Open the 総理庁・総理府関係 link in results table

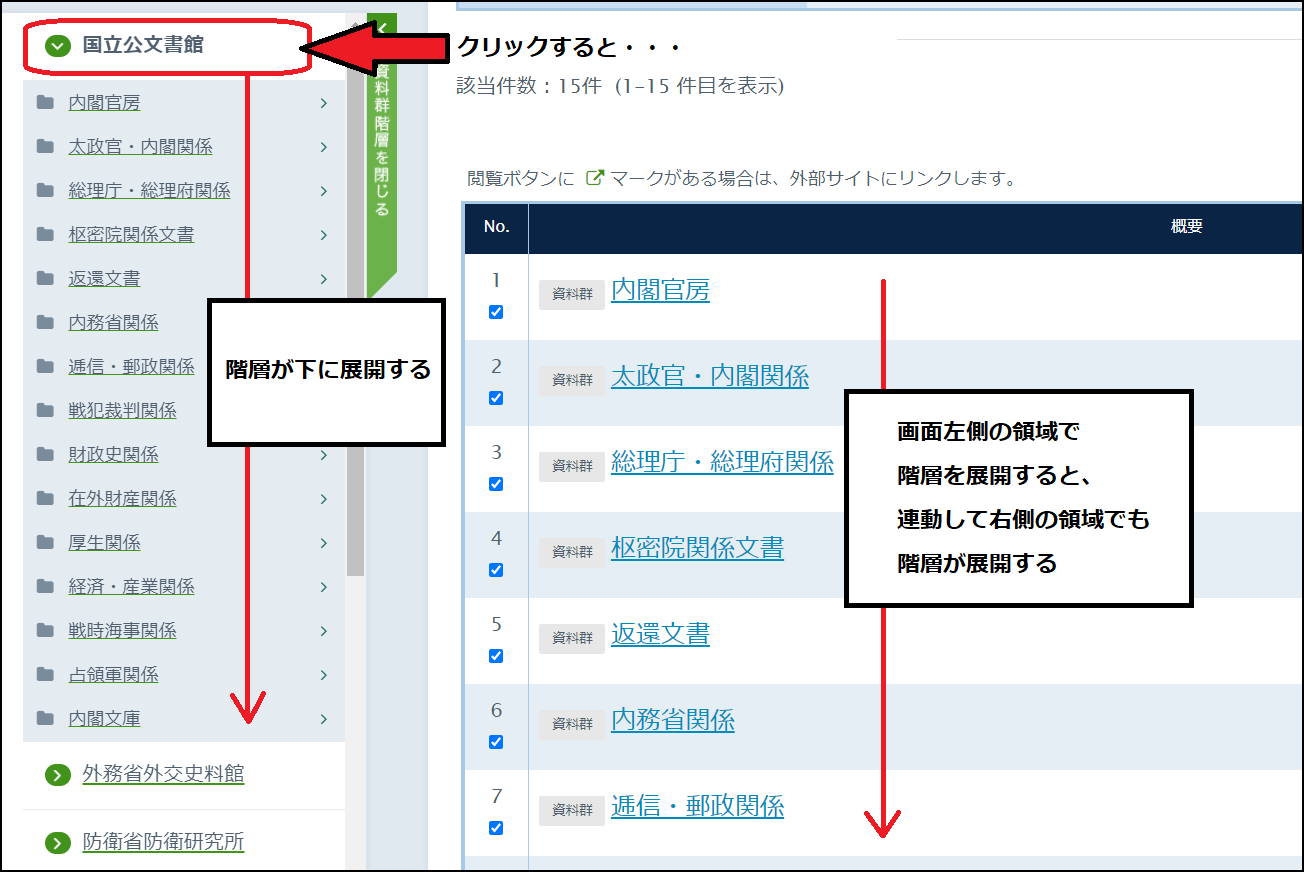[x=722, y=463]
